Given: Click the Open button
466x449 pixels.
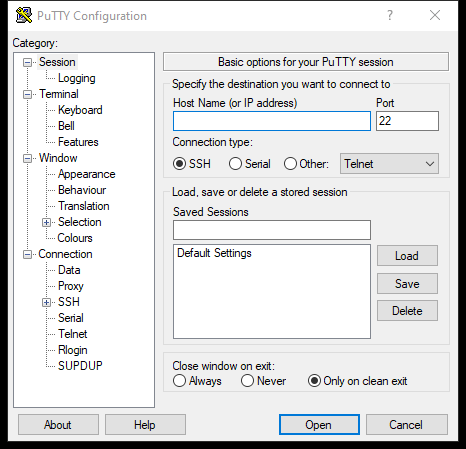Looking at the screenshot, I should (x=319, y=425).
